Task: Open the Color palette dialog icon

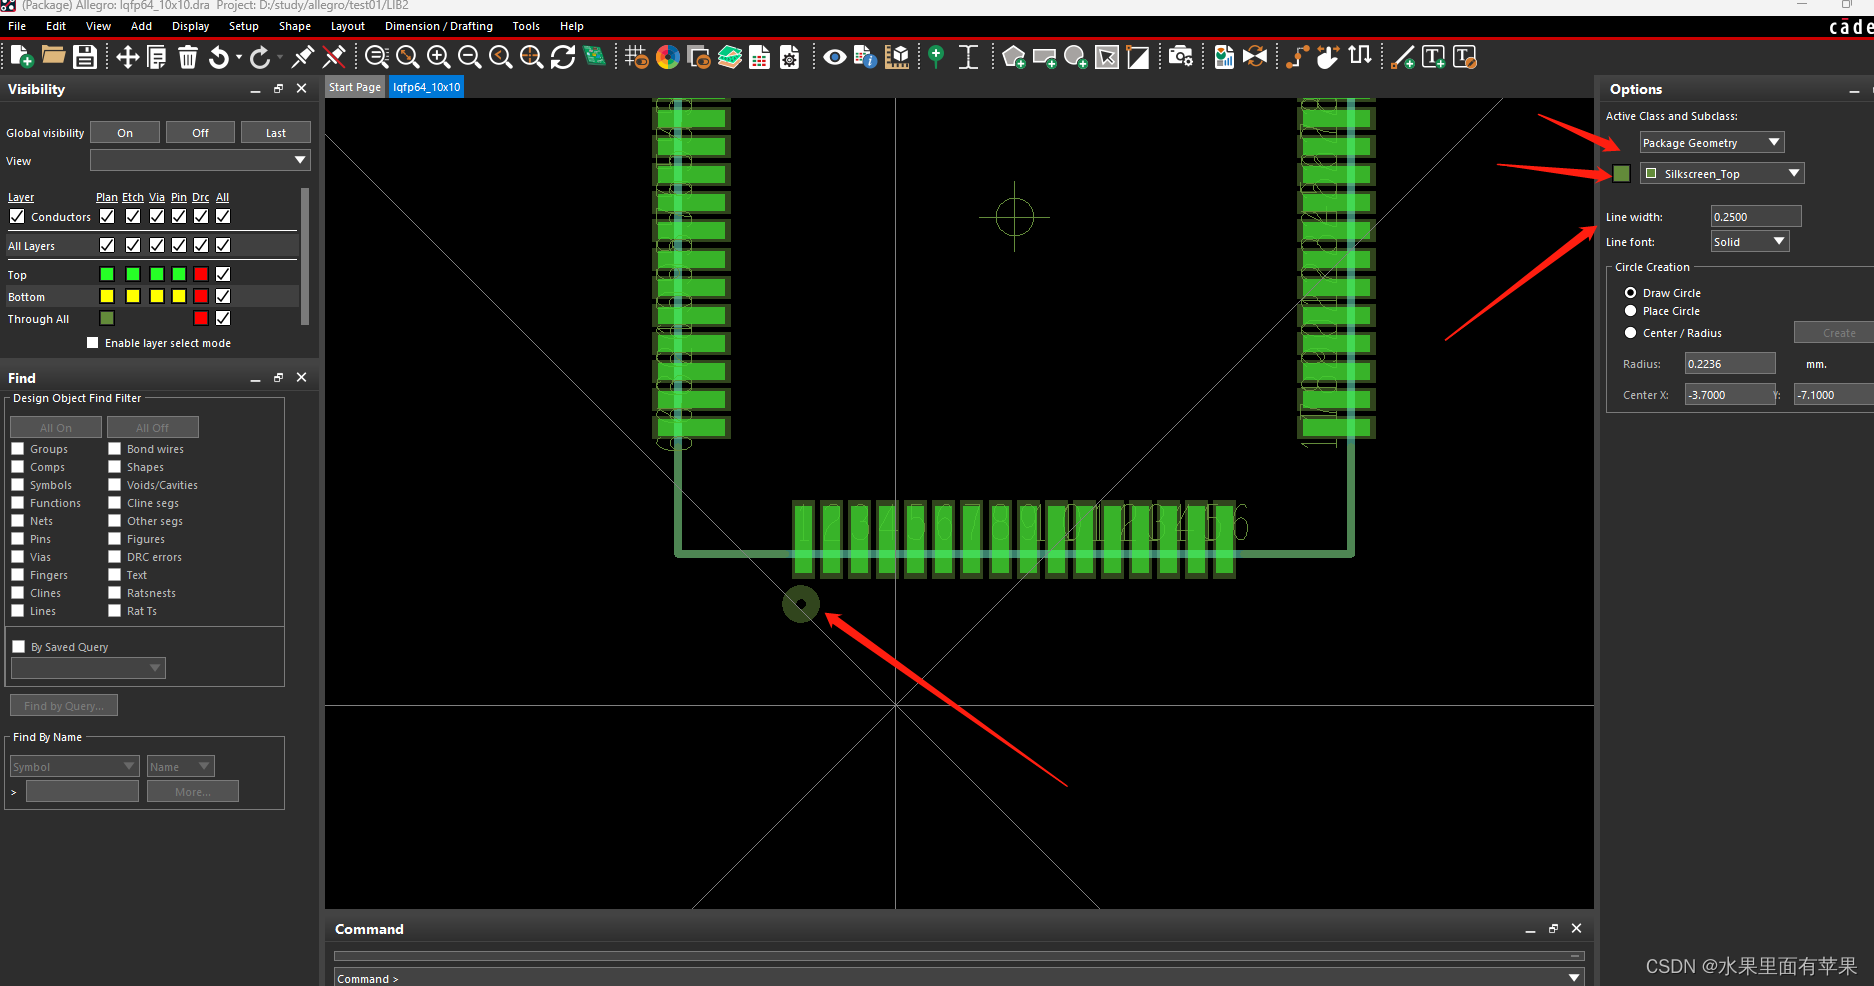Action: pos(668,57)
